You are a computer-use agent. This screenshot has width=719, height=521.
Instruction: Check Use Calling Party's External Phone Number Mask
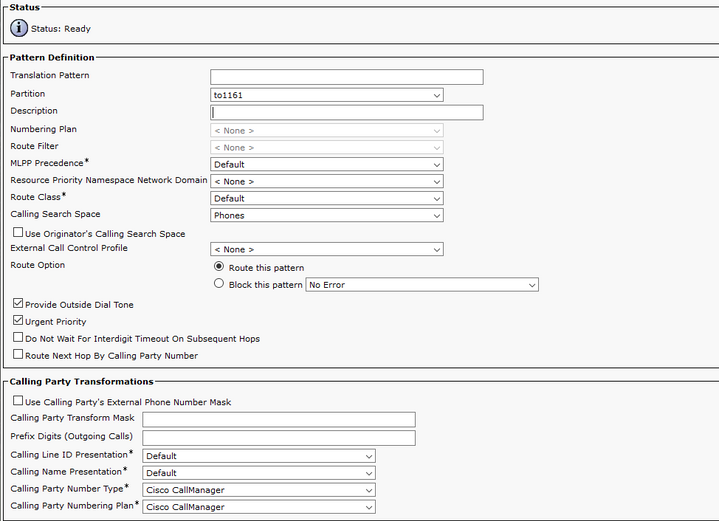pyautogui.click(x=18, y=400)
